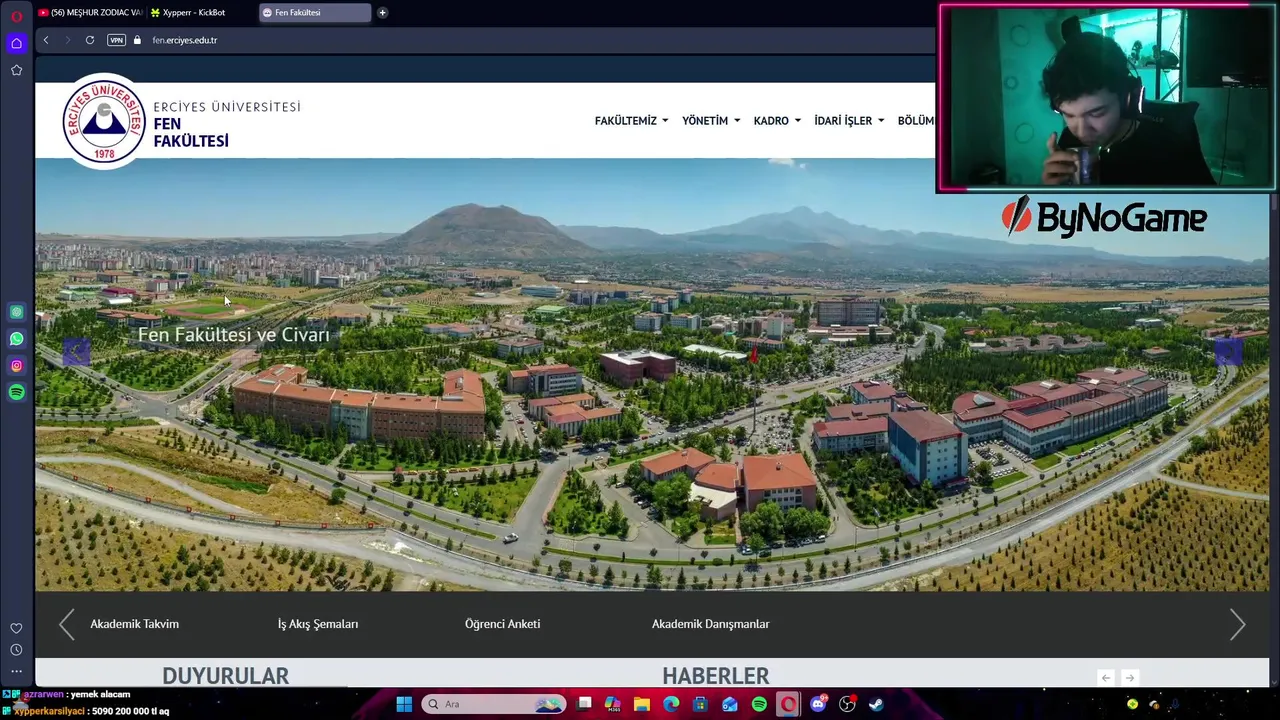Click the browser forward arrow
The image size is (1280, 720).
[67, 40]
